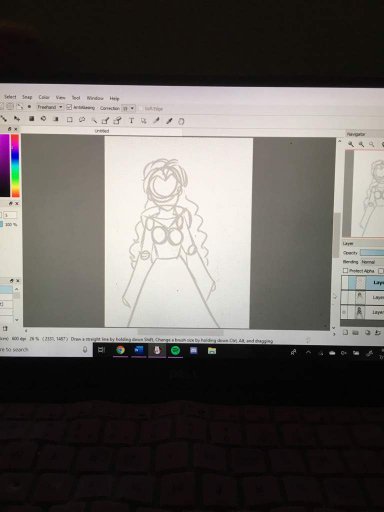Viewport: 384px width, 512px height.
Task: Expand the Correction value dropdown
Action: [x=128, y=108]
